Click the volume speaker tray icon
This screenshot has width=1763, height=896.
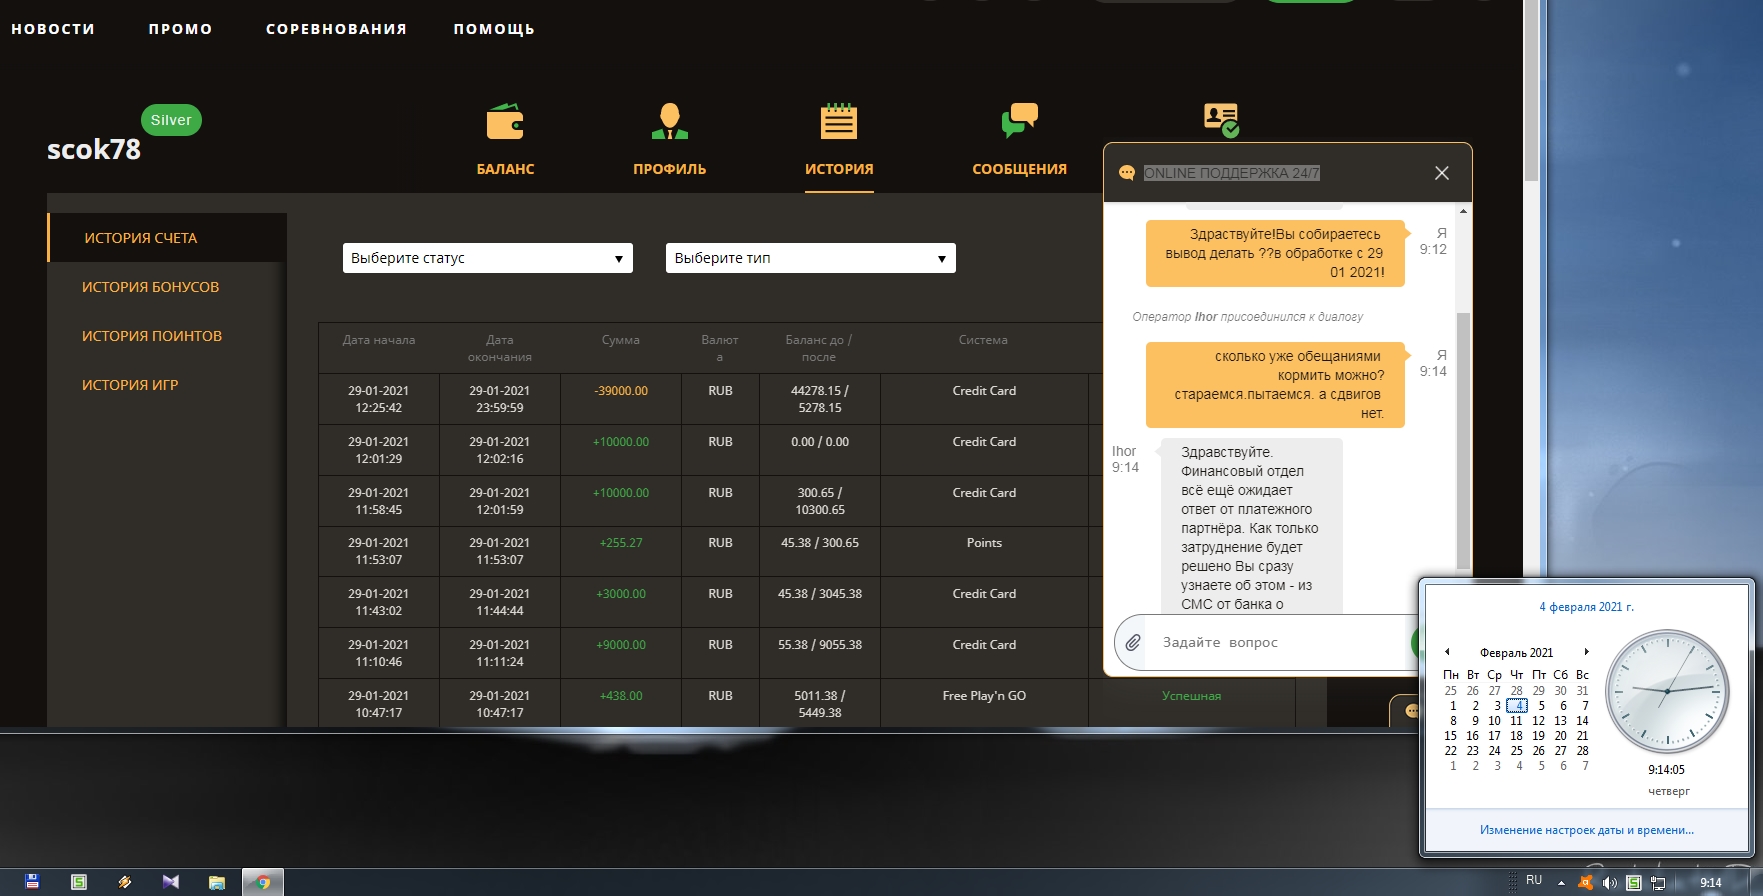tap(1610, 883)
